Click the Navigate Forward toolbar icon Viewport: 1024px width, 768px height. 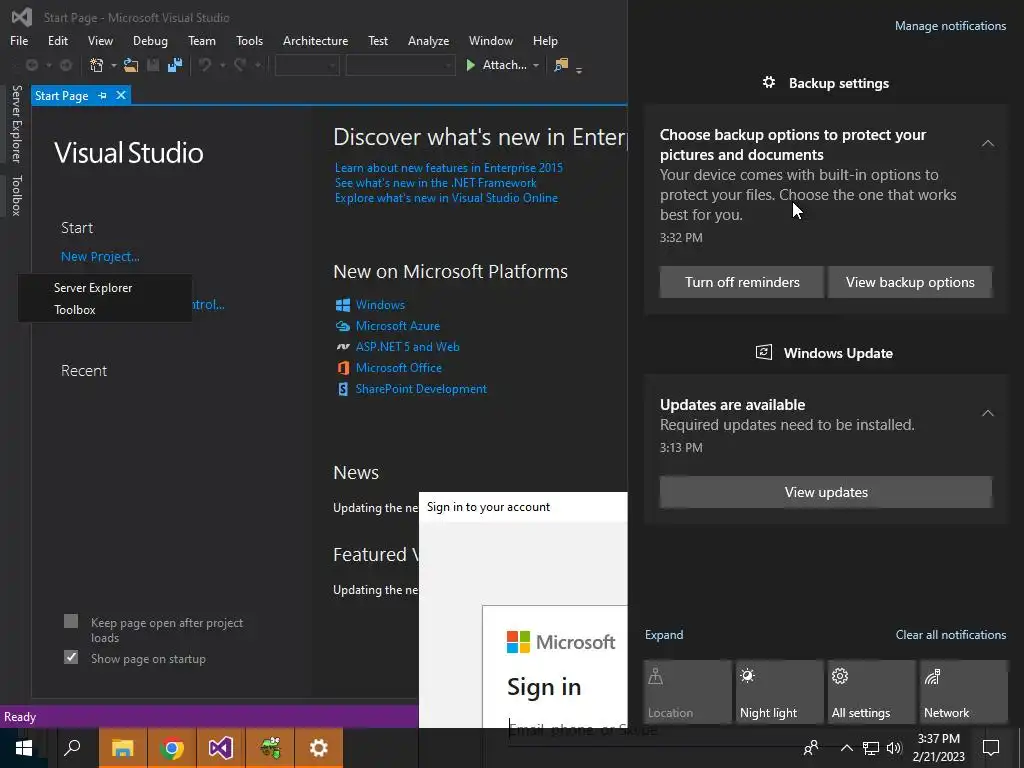66,65
